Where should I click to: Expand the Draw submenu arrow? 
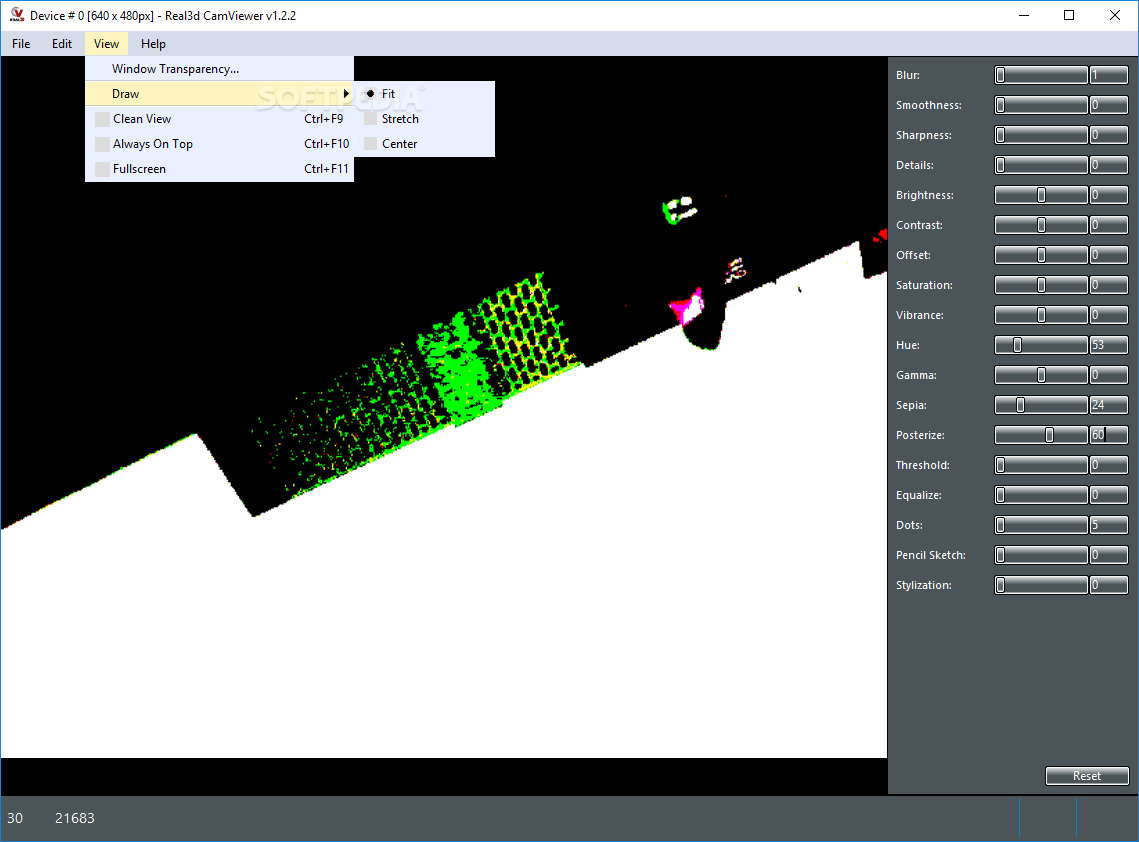346,94
